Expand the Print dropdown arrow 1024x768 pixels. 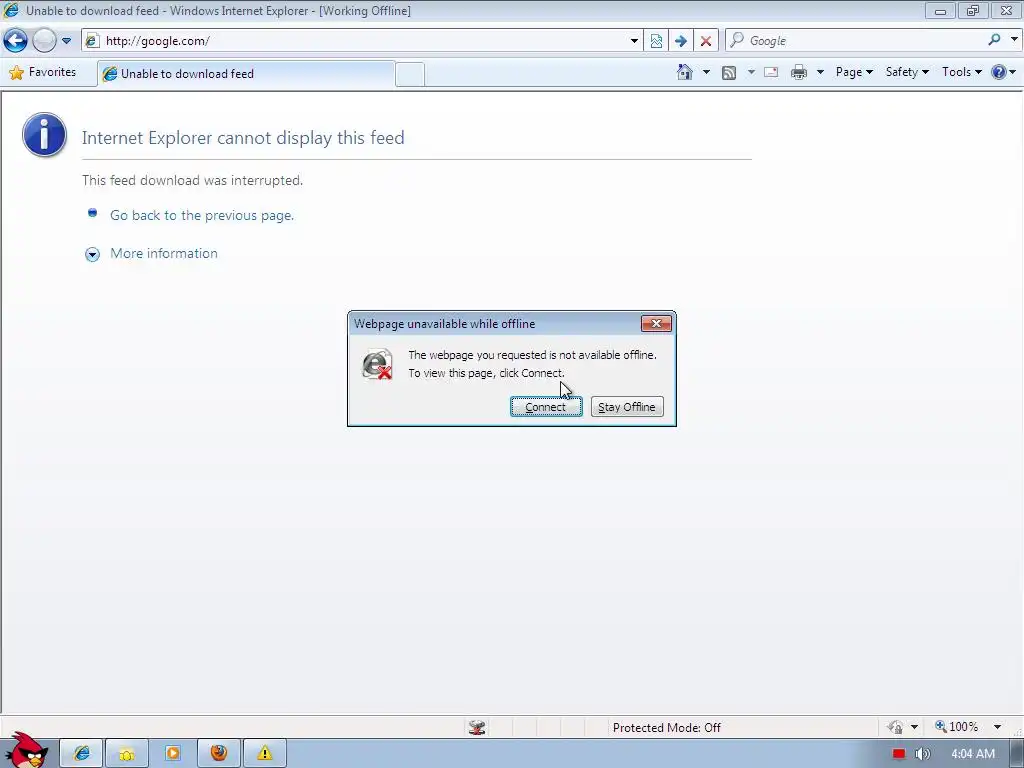820,72
